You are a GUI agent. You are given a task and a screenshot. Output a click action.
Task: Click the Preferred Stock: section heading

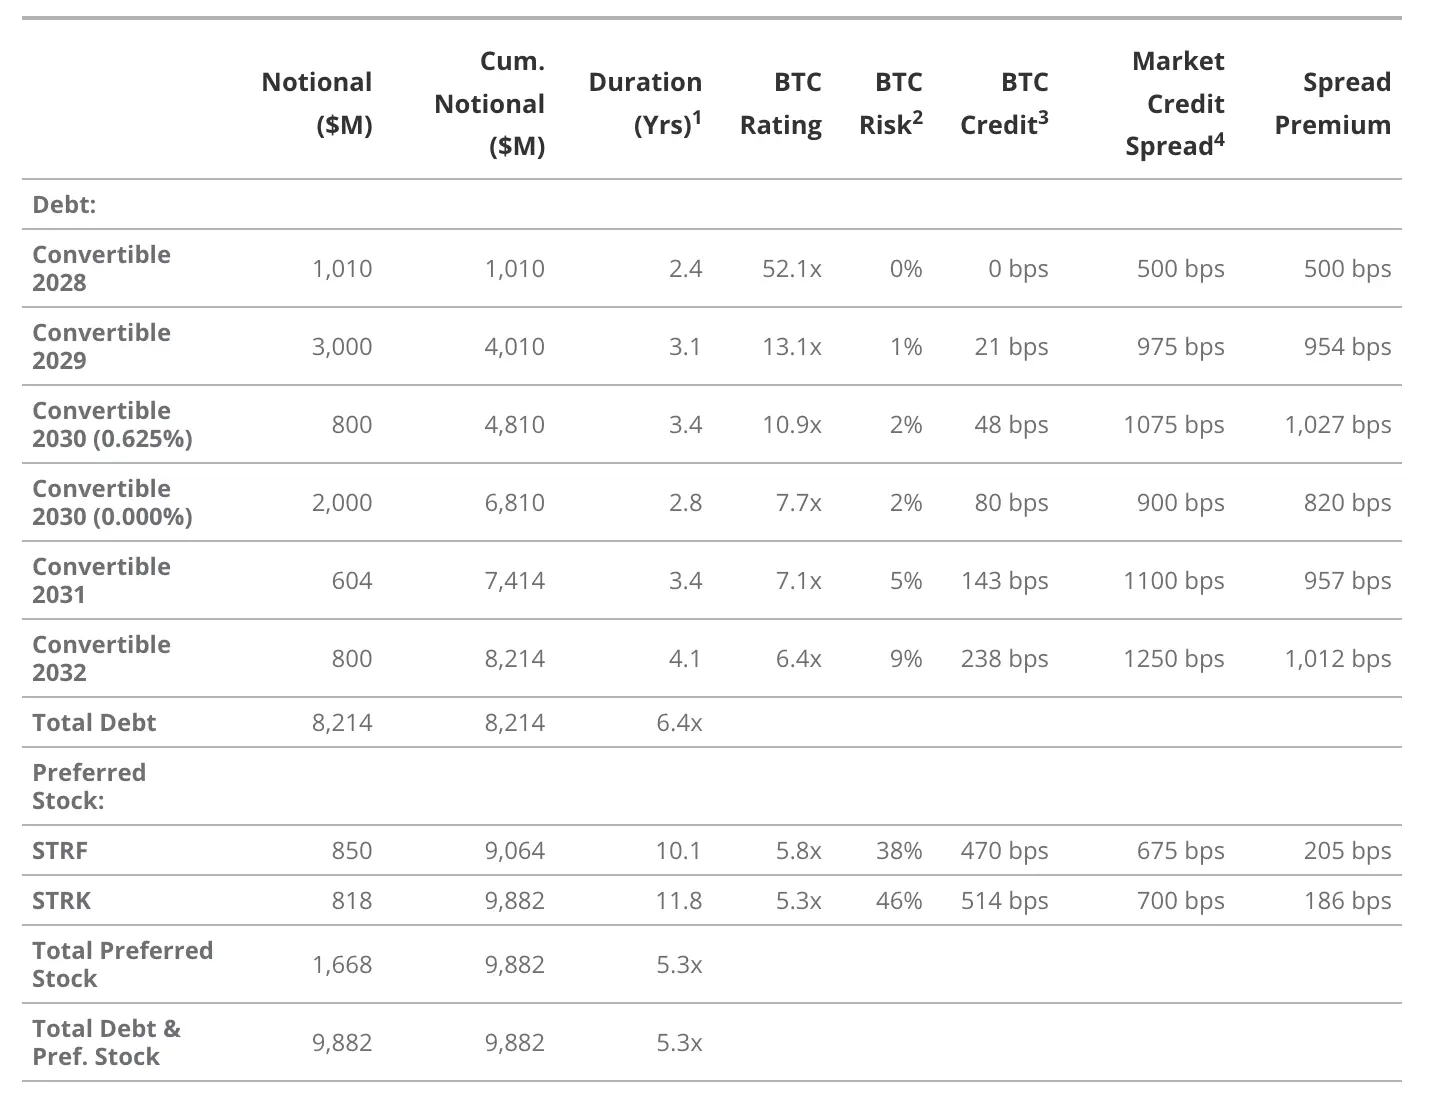[89, 786]
